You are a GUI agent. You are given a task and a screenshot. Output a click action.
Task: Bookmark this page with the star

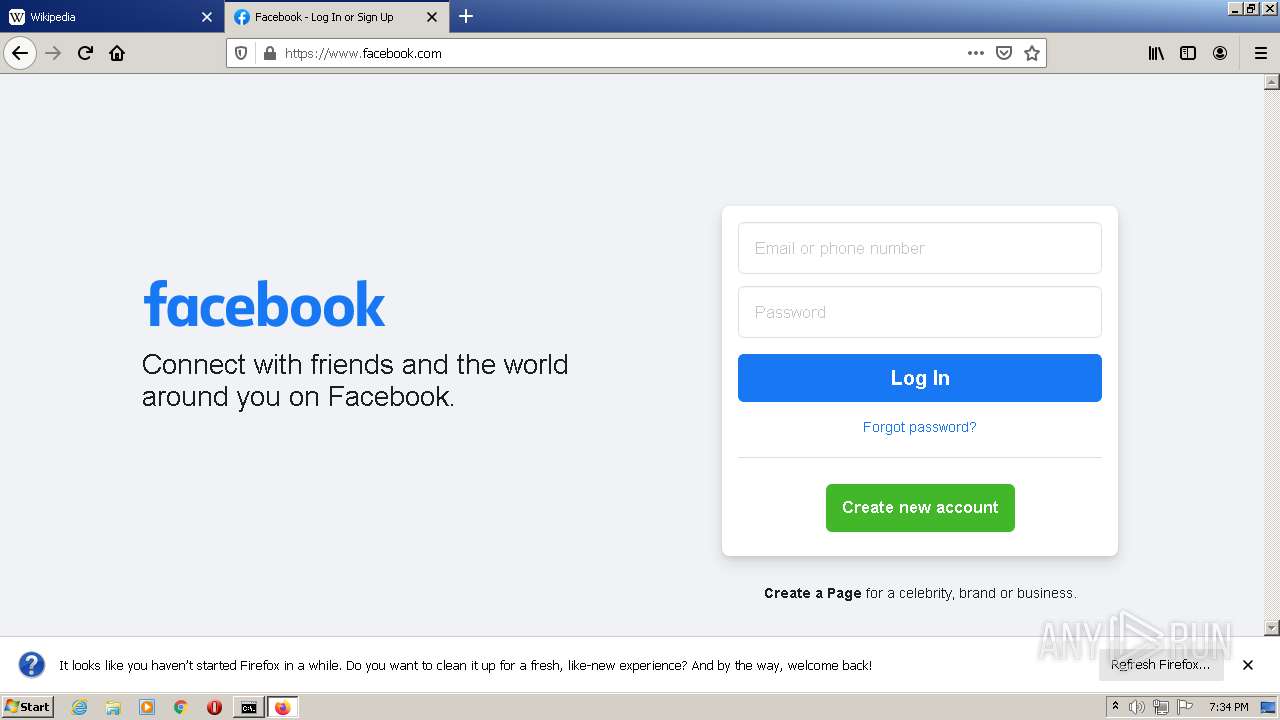tap(1032, 53)
